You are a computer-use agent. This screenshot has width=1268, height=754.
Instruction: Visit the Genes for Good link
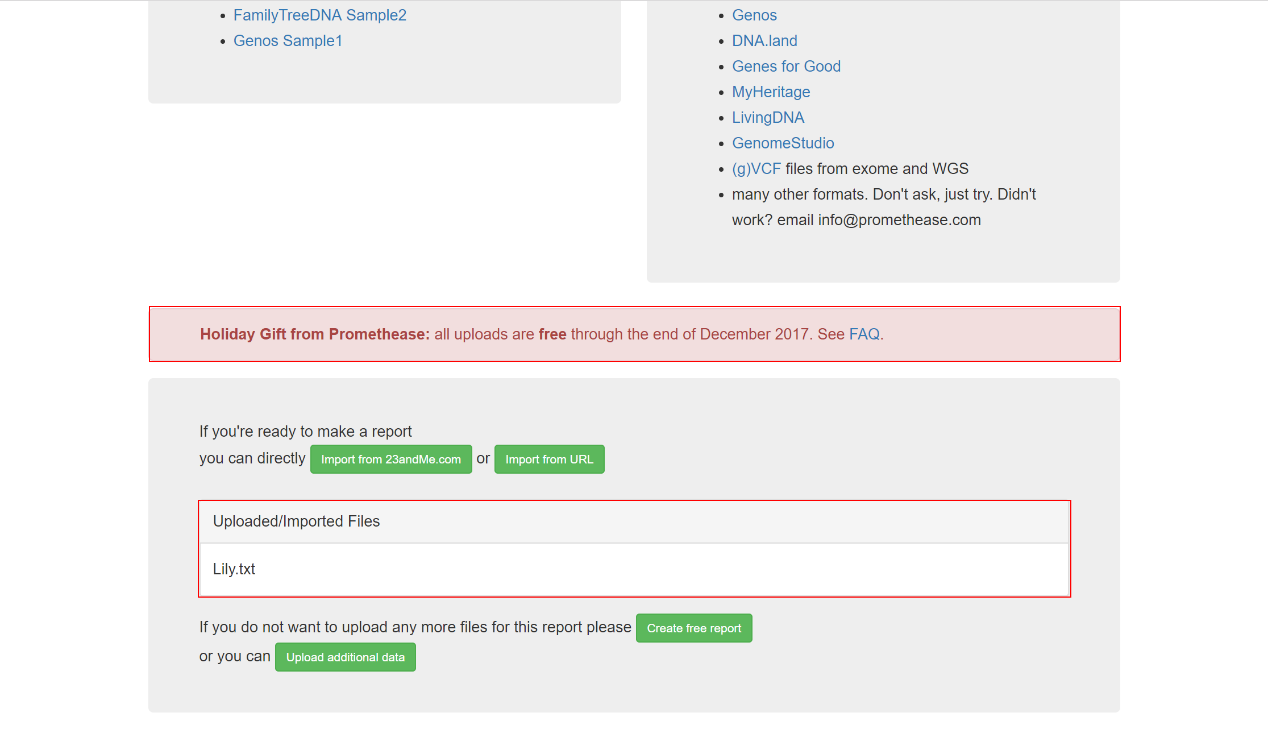(x=786, y=66)
